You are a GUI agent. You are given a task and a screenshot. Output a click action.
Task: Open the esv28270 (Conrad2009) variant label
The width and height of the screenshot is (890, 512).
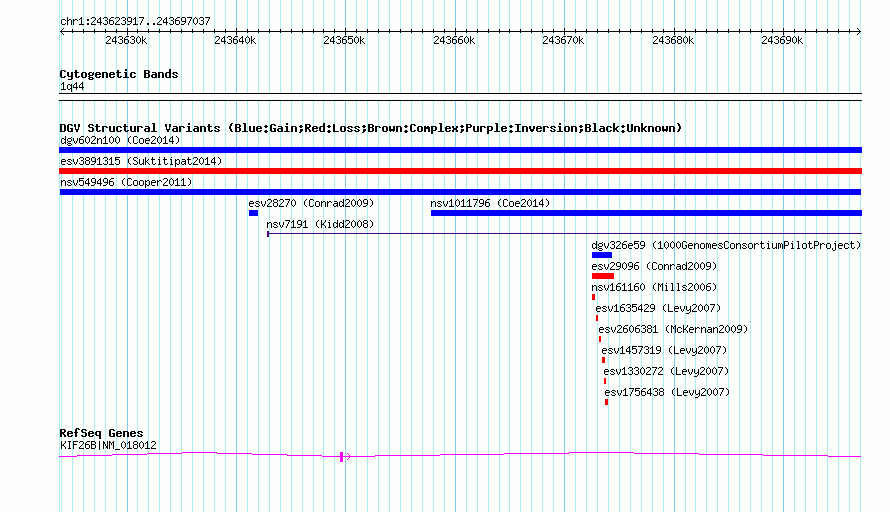pos(311,203)
